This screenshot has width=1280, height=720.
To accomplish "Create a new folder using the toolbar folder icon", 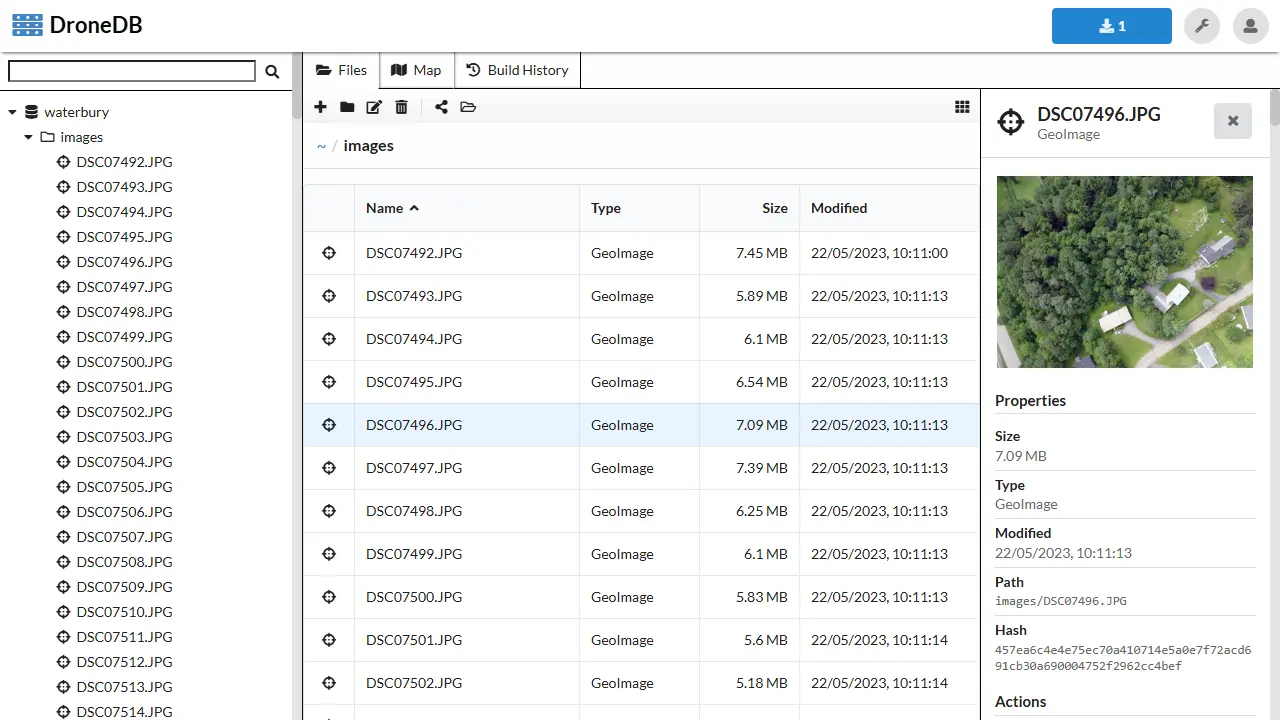I will [x=347, y=107].
